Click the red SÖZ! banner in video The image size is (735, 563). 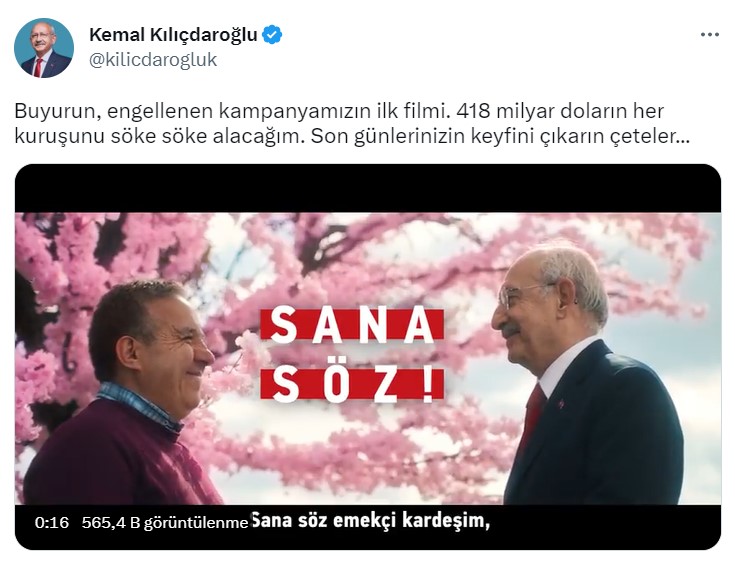click(352, 385)
